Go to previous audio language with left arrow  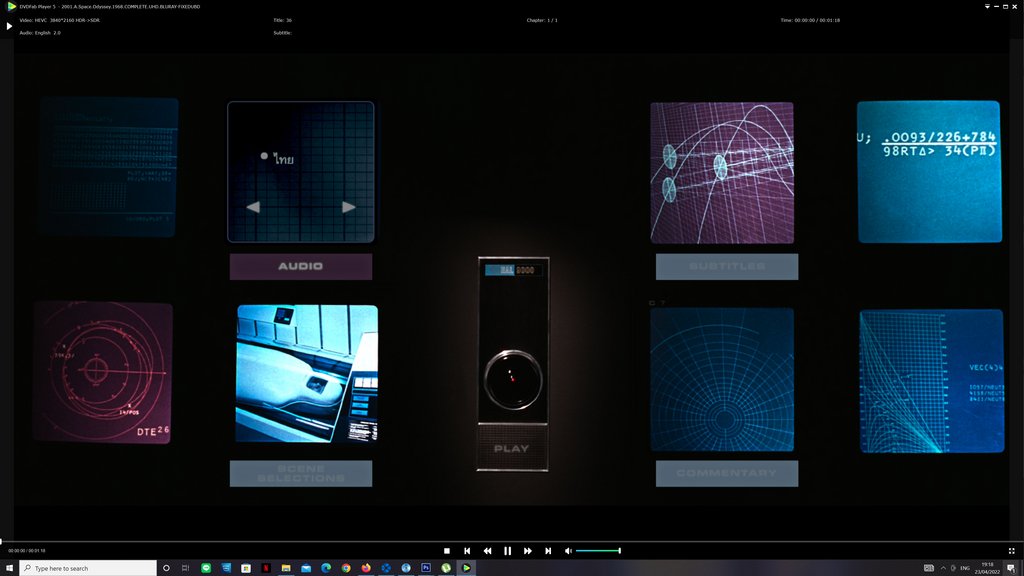(x=253, y=207)
